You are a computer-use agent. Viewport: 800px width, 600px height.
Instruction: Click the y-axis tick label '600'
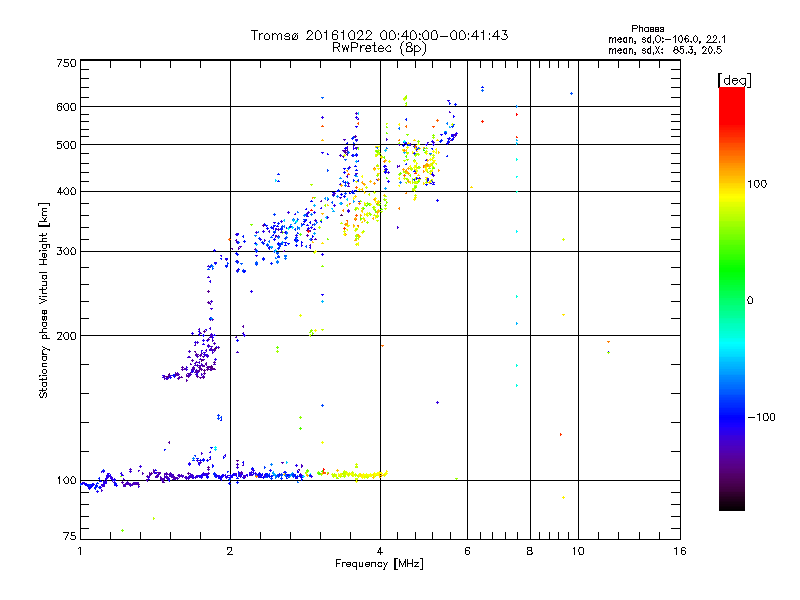point(66,107)
